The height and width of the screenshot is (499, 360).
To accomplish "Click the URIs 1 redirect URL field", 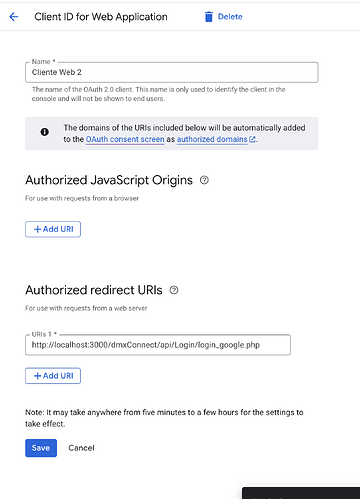I will tap(158, 345).
